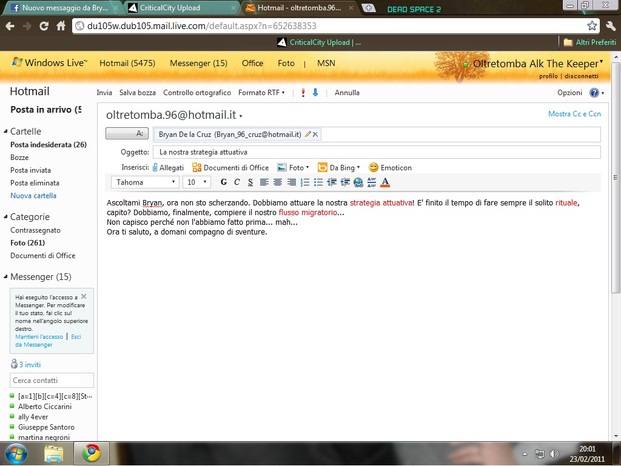Insert Documenti di Office
621x466 pixels.
tap(230, 167)
